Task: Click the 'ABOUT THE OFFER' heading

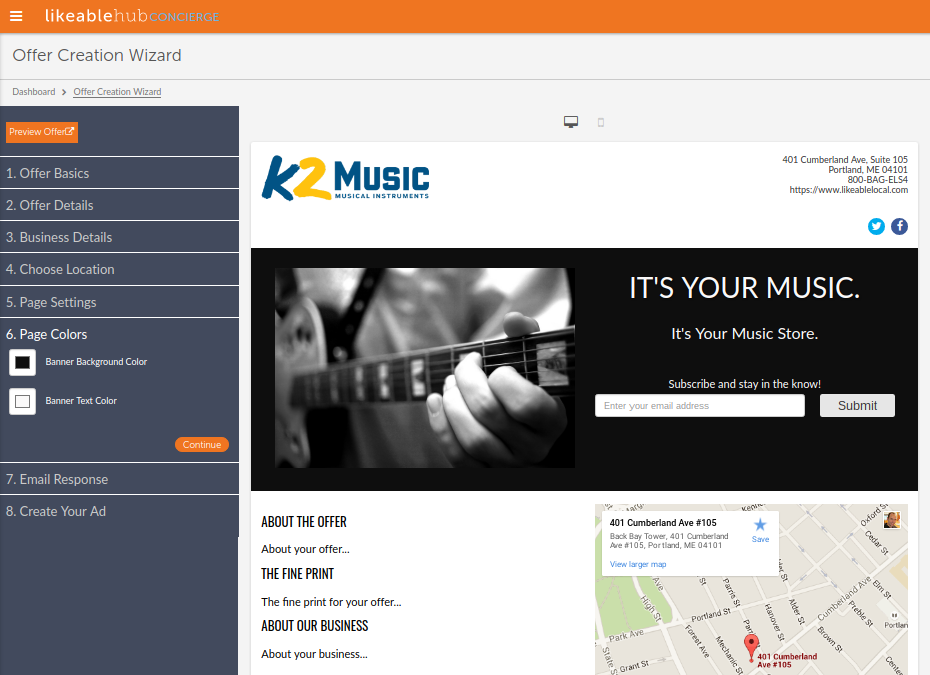Action: (304, 522)
